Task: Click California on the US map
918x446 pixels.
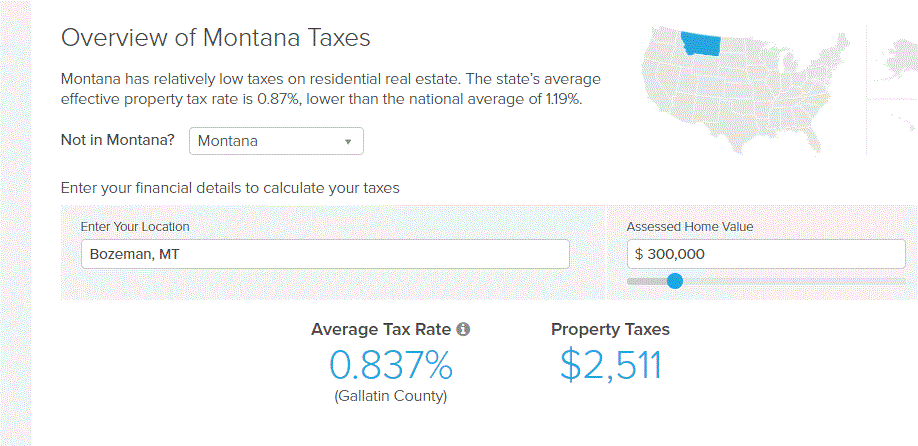Action: point(652,88)
